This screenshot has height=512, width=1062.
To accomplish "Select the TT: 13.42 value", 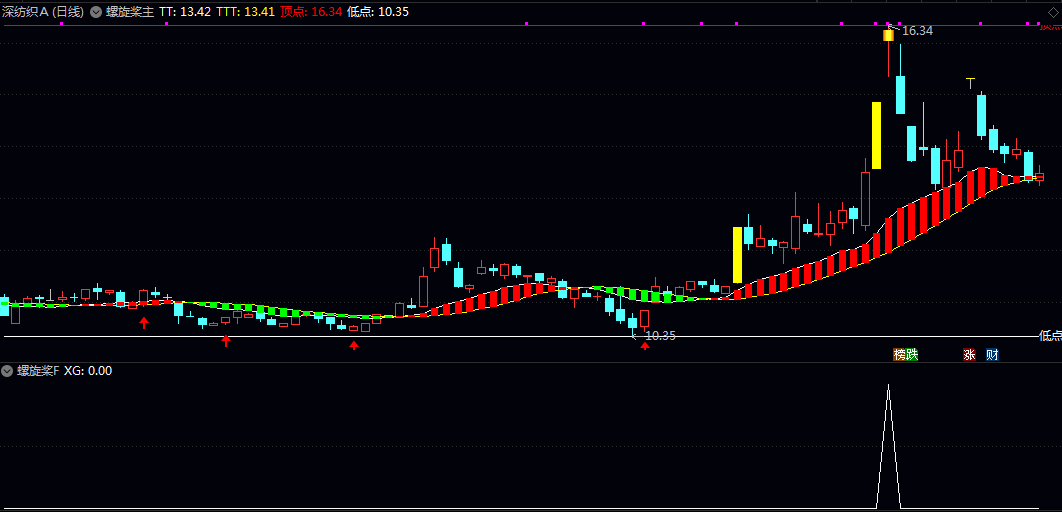I will [186, 12].
